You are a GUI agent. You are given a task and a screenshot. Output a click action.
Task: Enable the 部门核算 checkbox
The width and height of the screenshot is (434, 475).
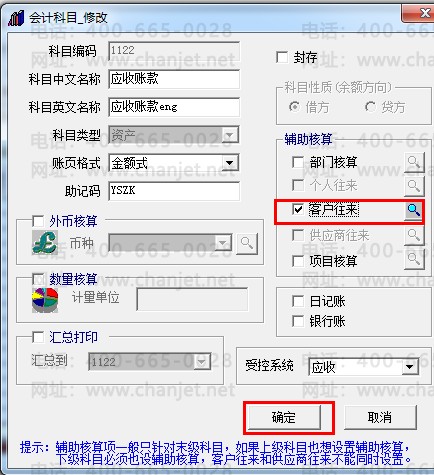297,163
